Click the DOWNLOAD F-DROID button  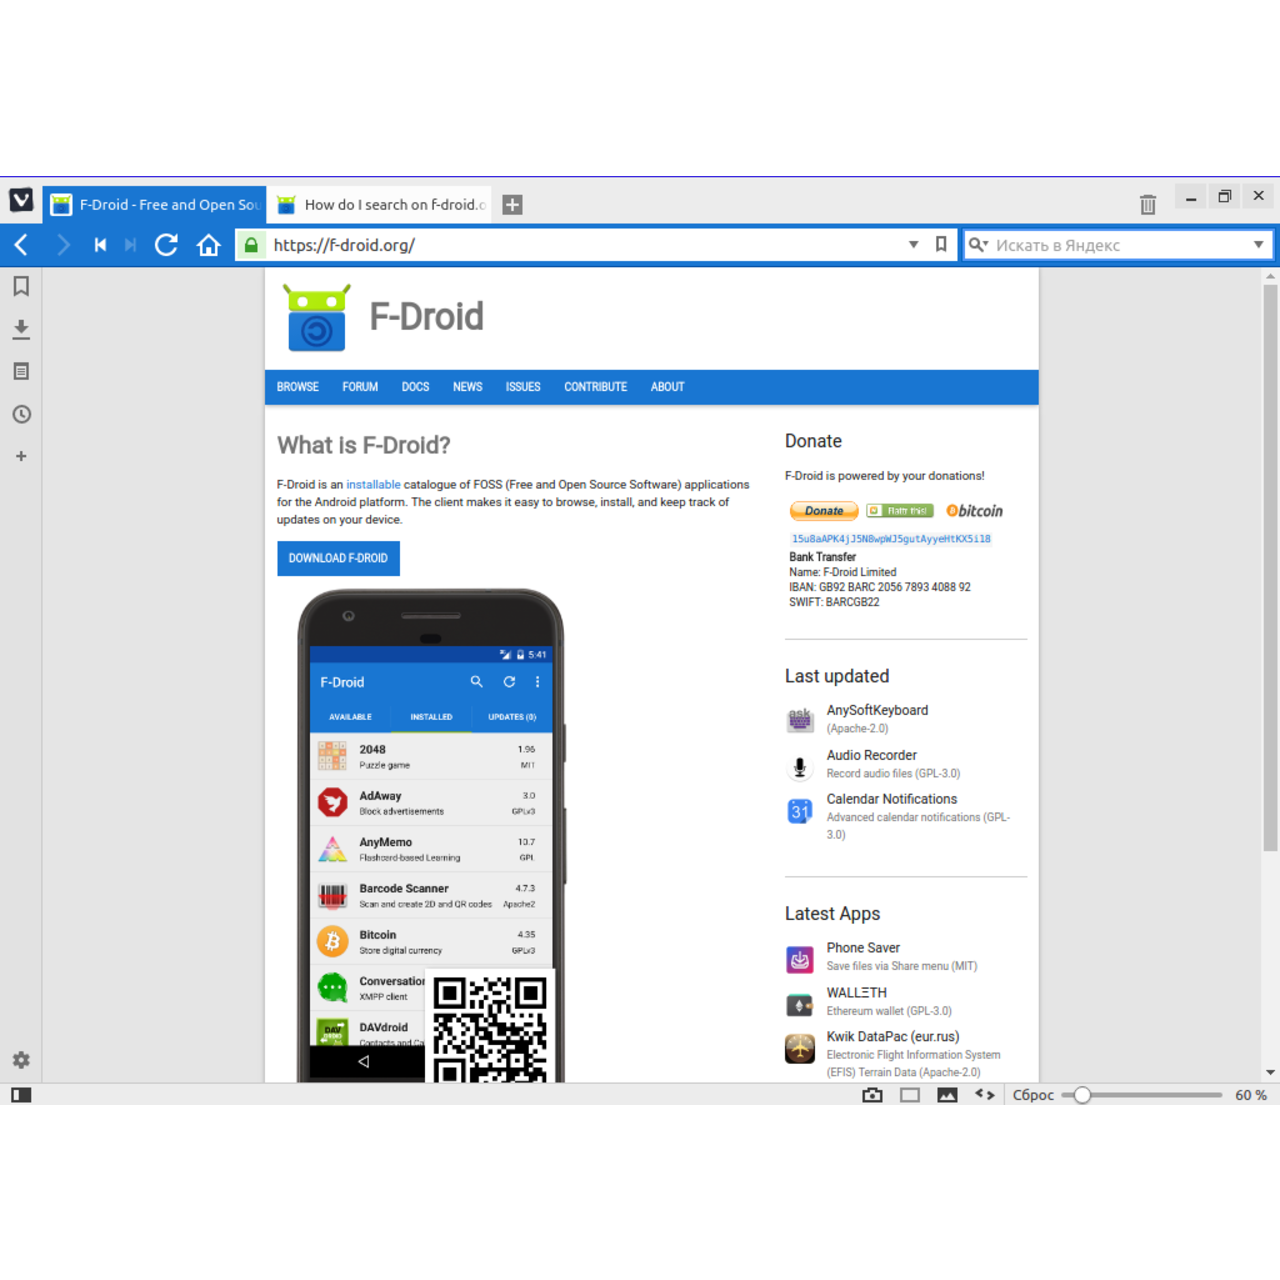[338, 558]
